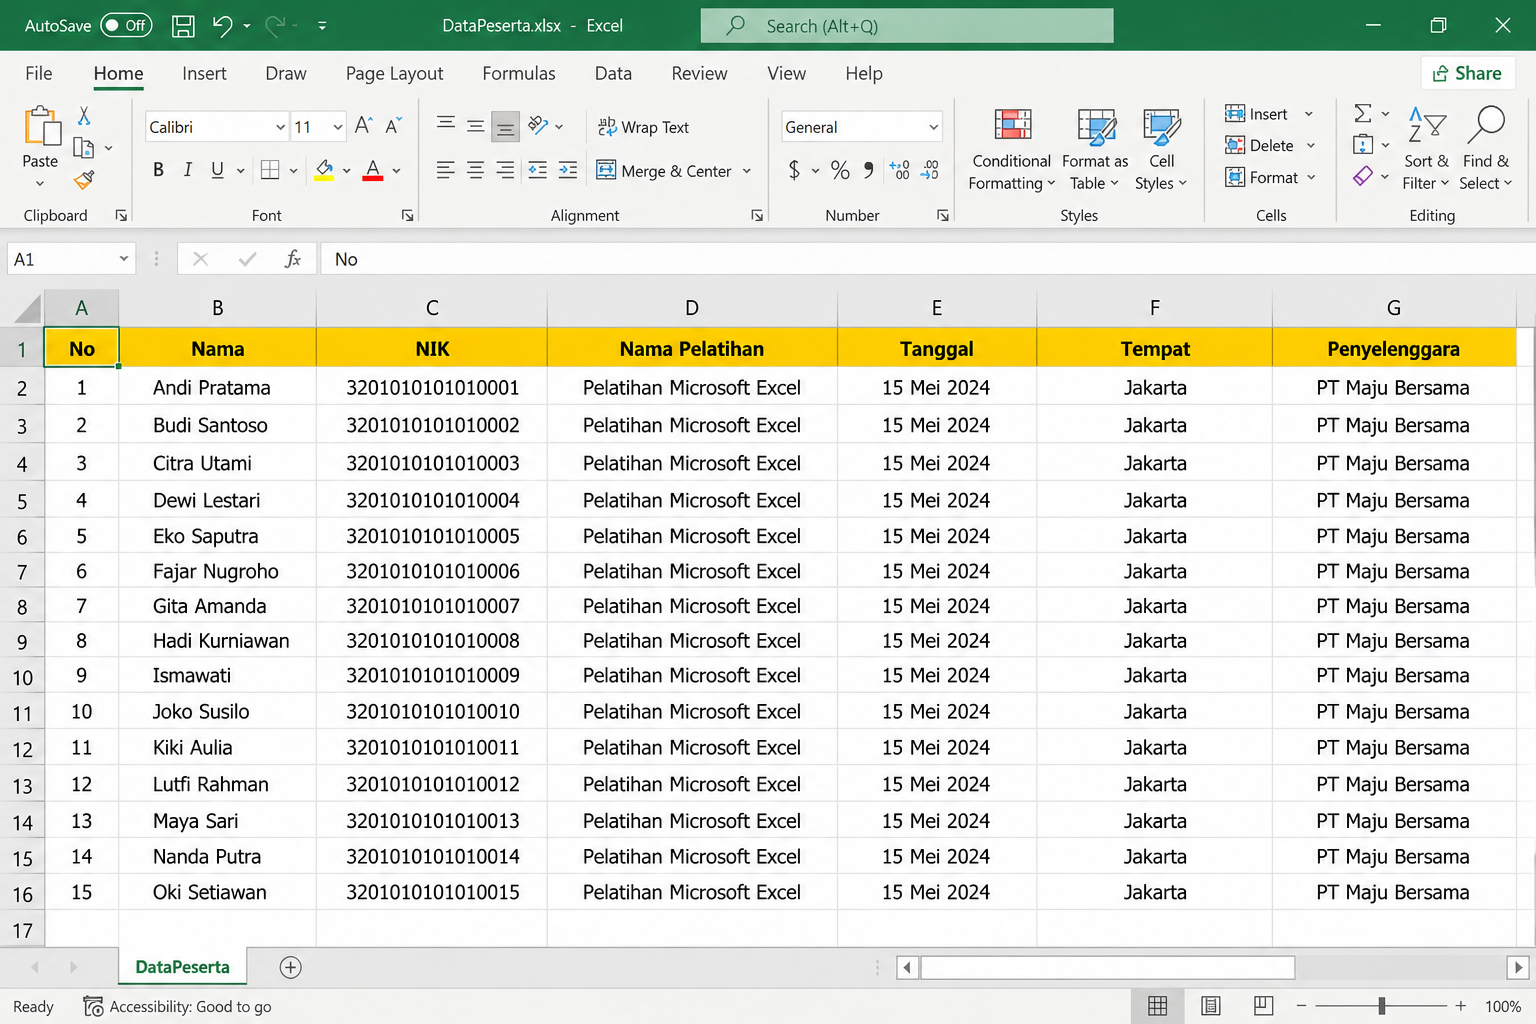Toggle middle vertical alignment
Screen dimensions: 1536x1024
[x=476, y=126]
